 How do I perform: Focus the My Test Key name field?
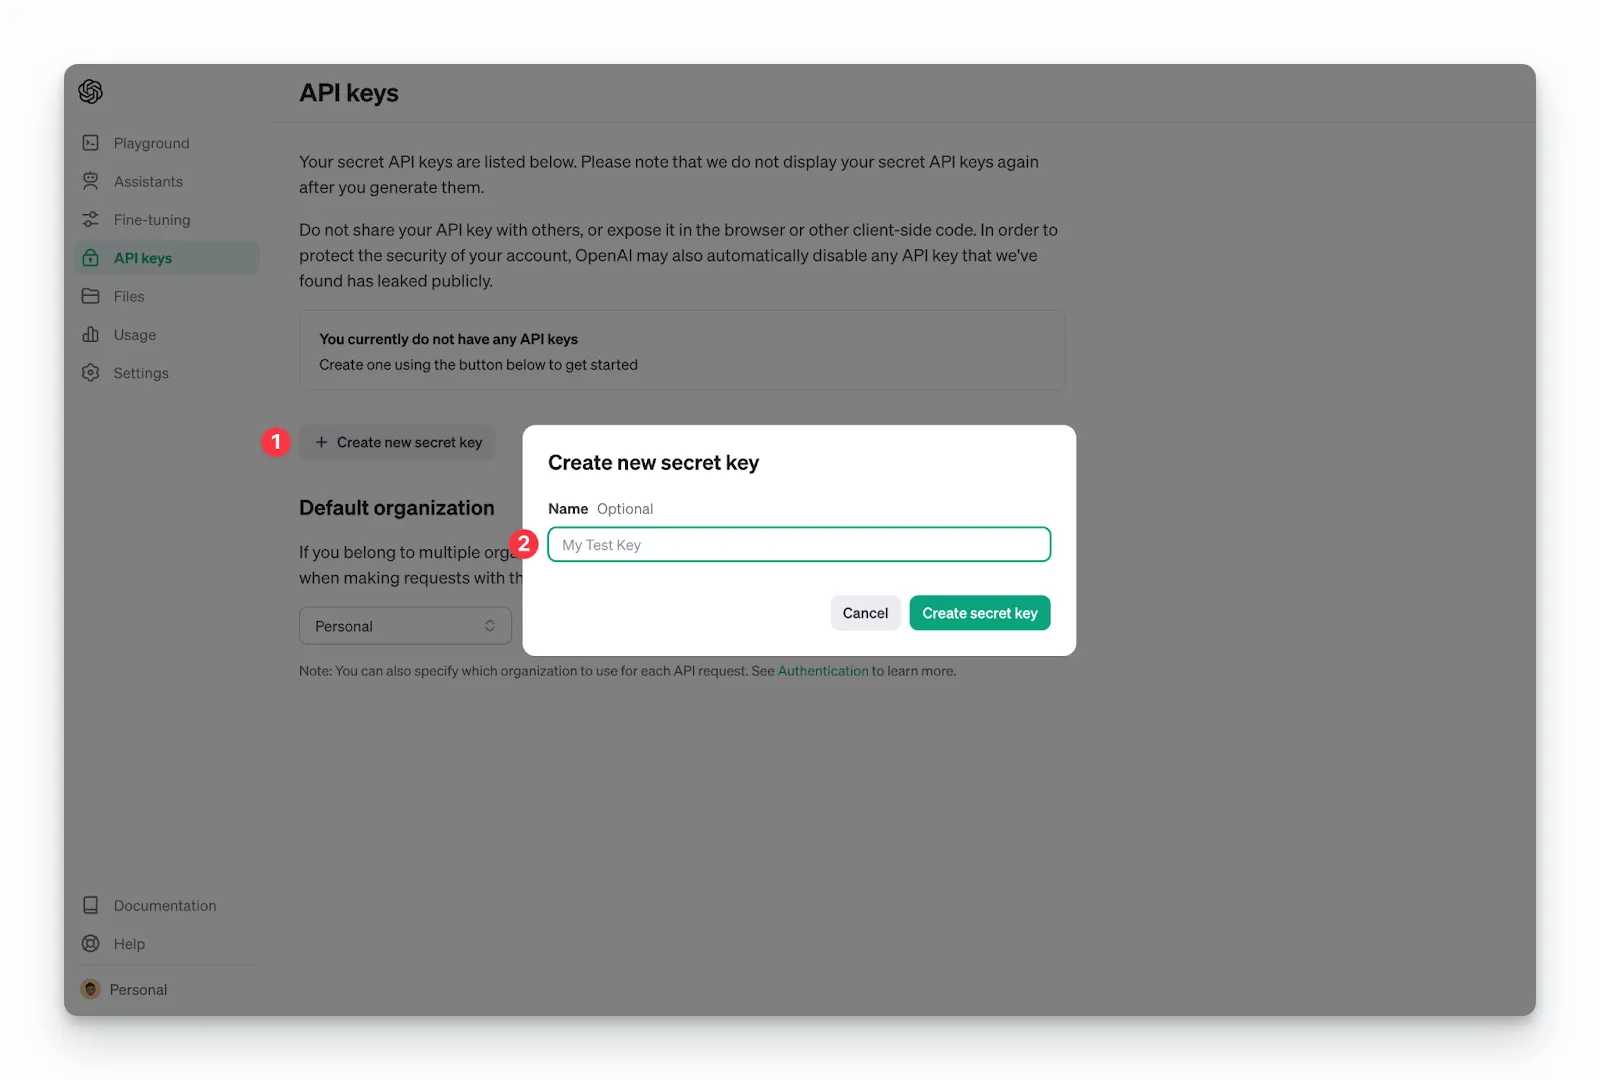tap(799, 545)
